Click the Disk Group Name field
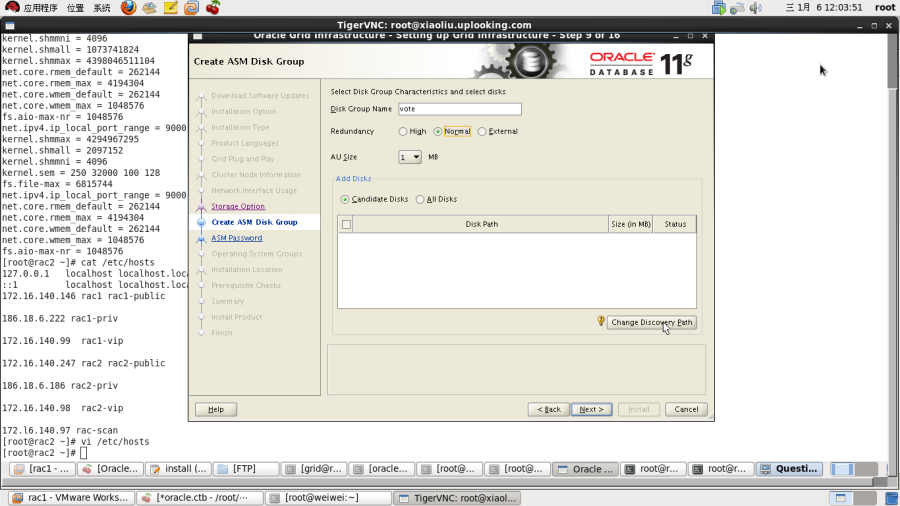 [460, 109]
